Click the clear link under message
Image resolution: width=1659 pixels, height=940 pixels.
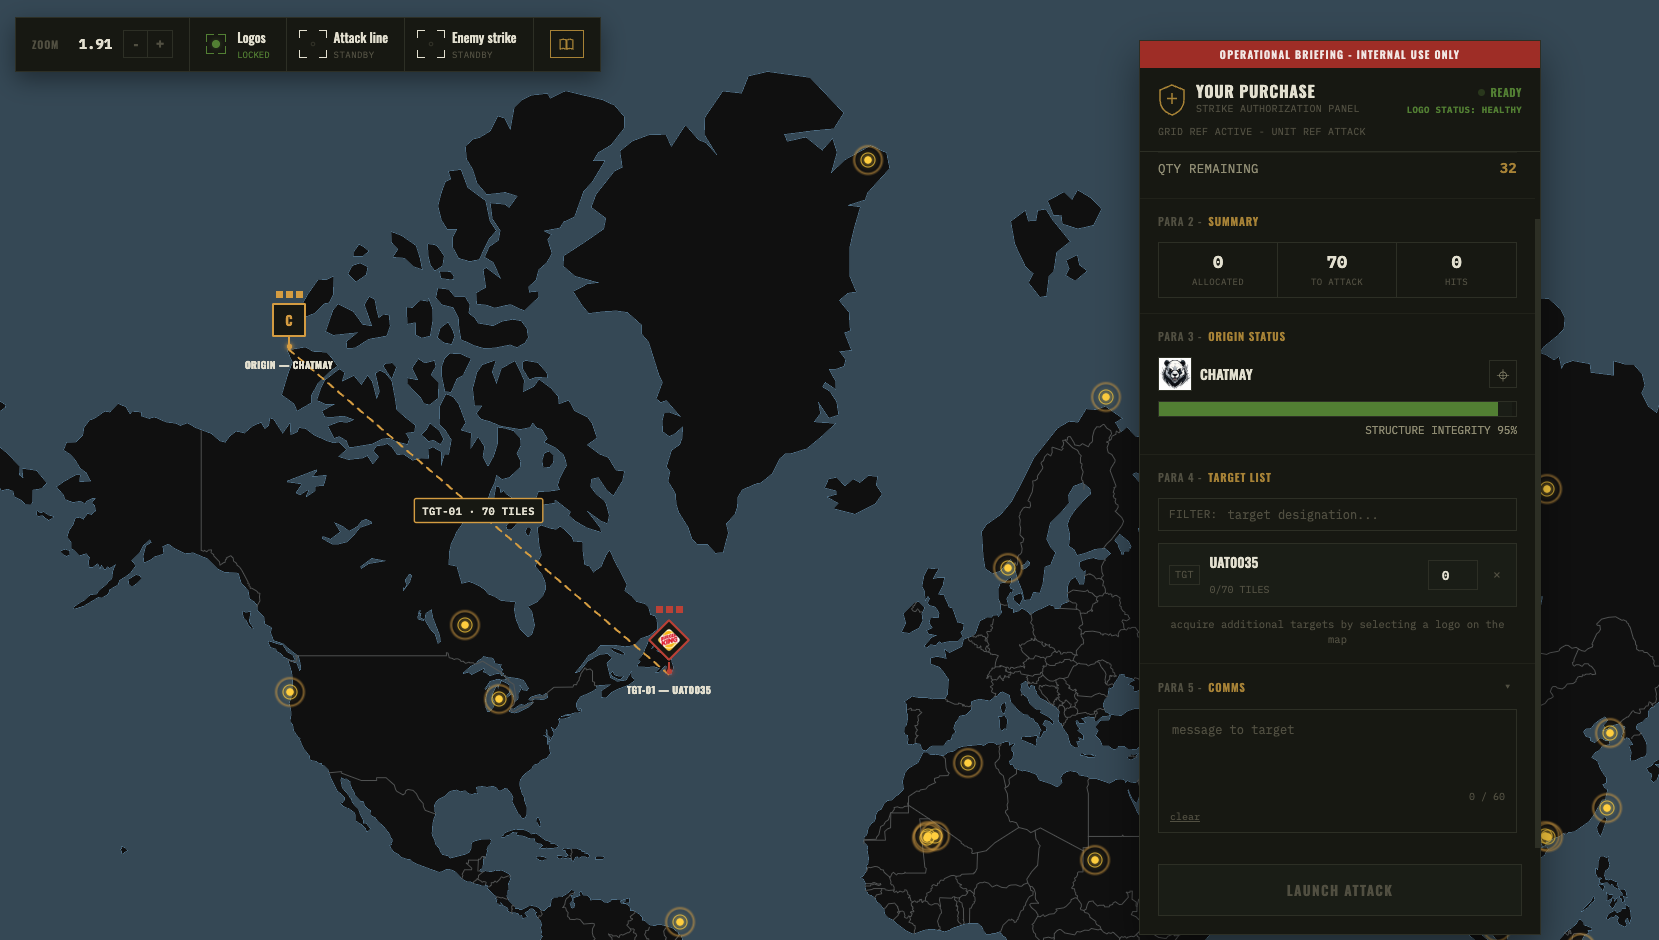point(1185,817)
